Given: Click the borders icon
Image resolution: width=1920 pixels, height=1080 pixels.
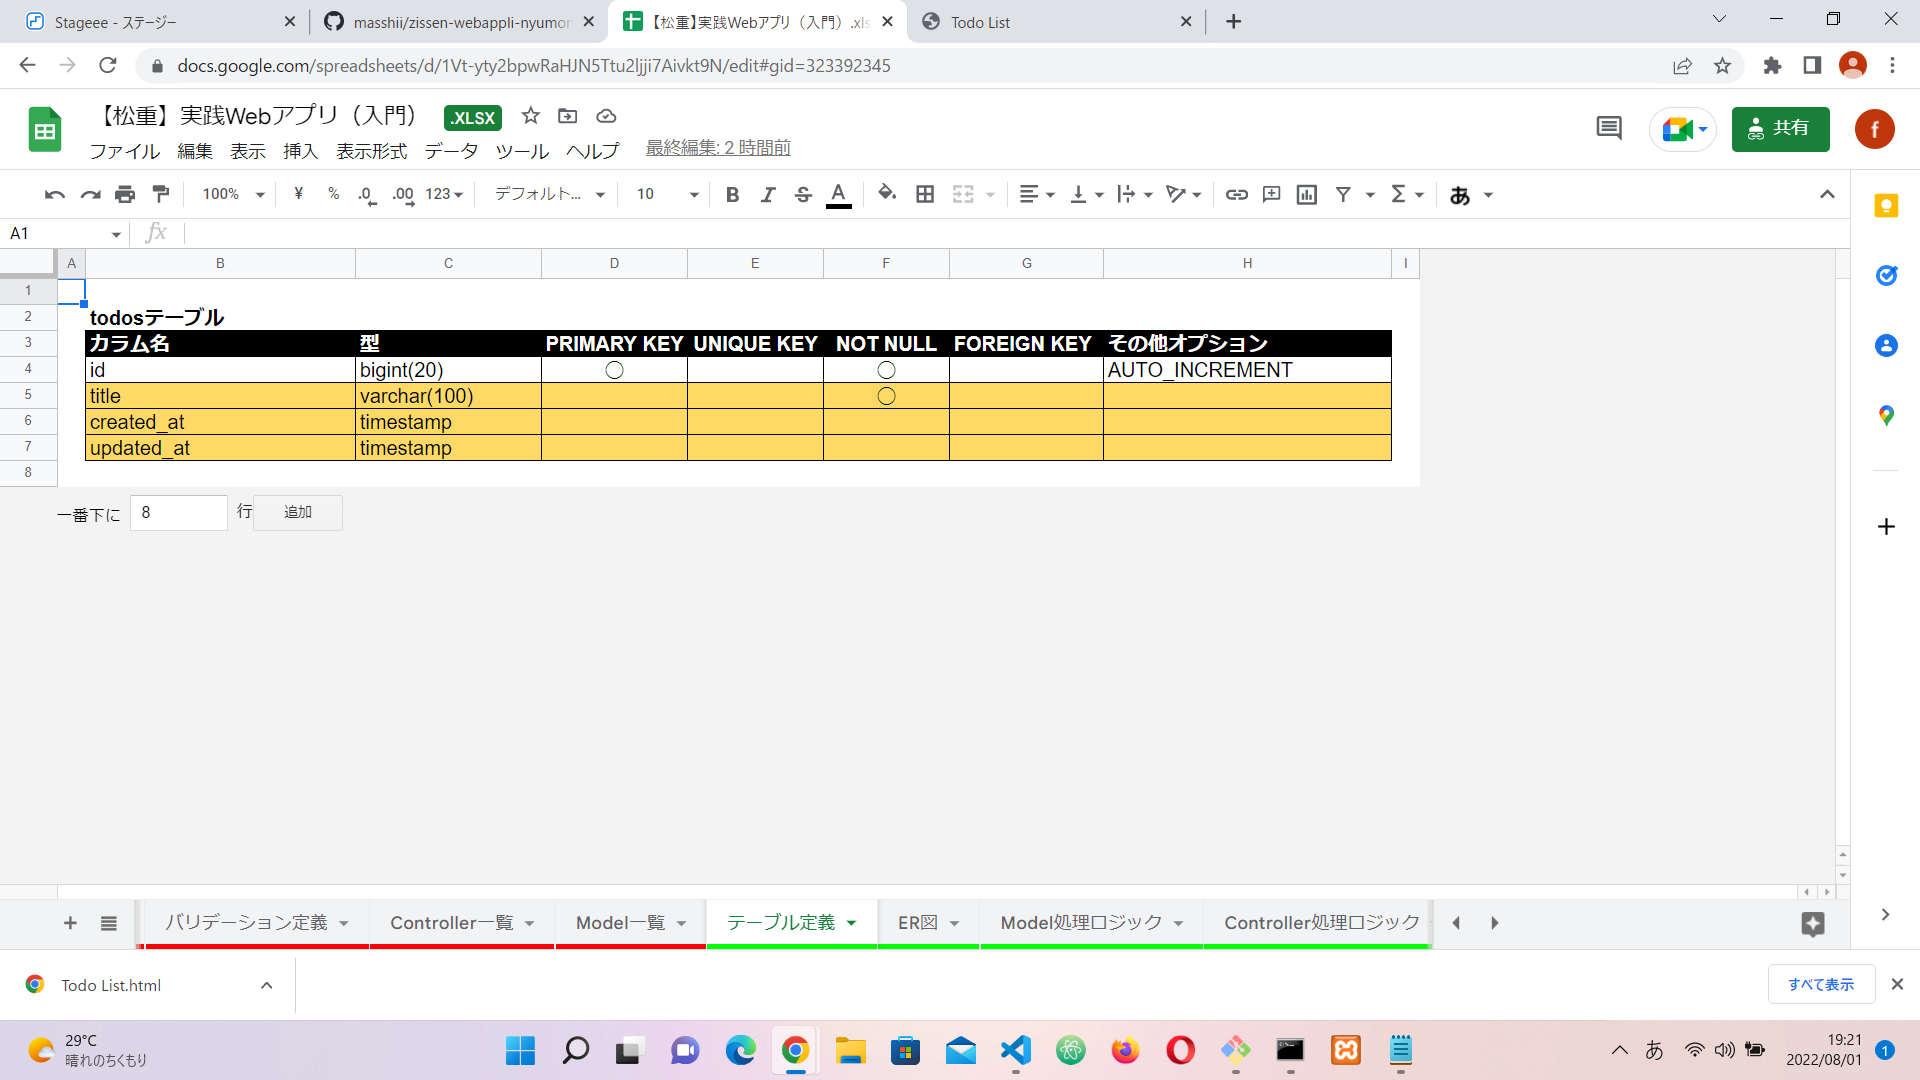Looking at the screenshot, I should (x=925, y=194).
